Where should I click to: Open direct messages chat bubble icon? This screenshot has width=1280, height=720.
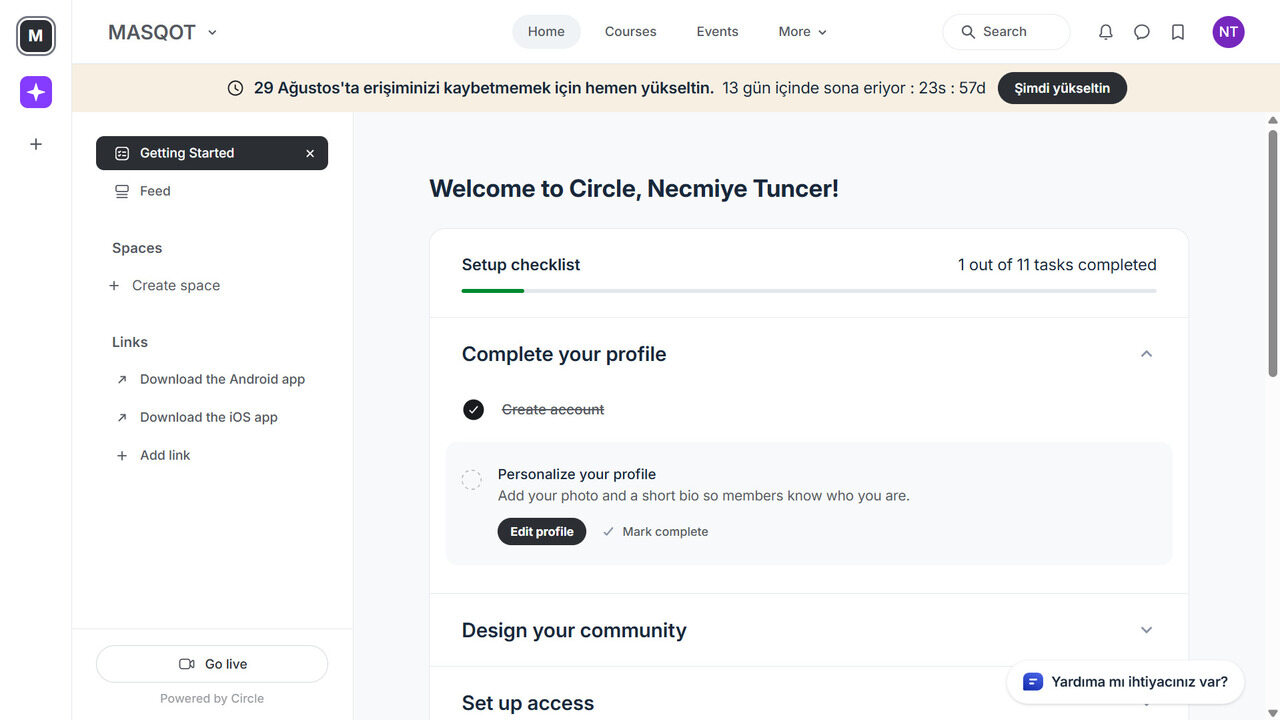tap(1141, 32)
